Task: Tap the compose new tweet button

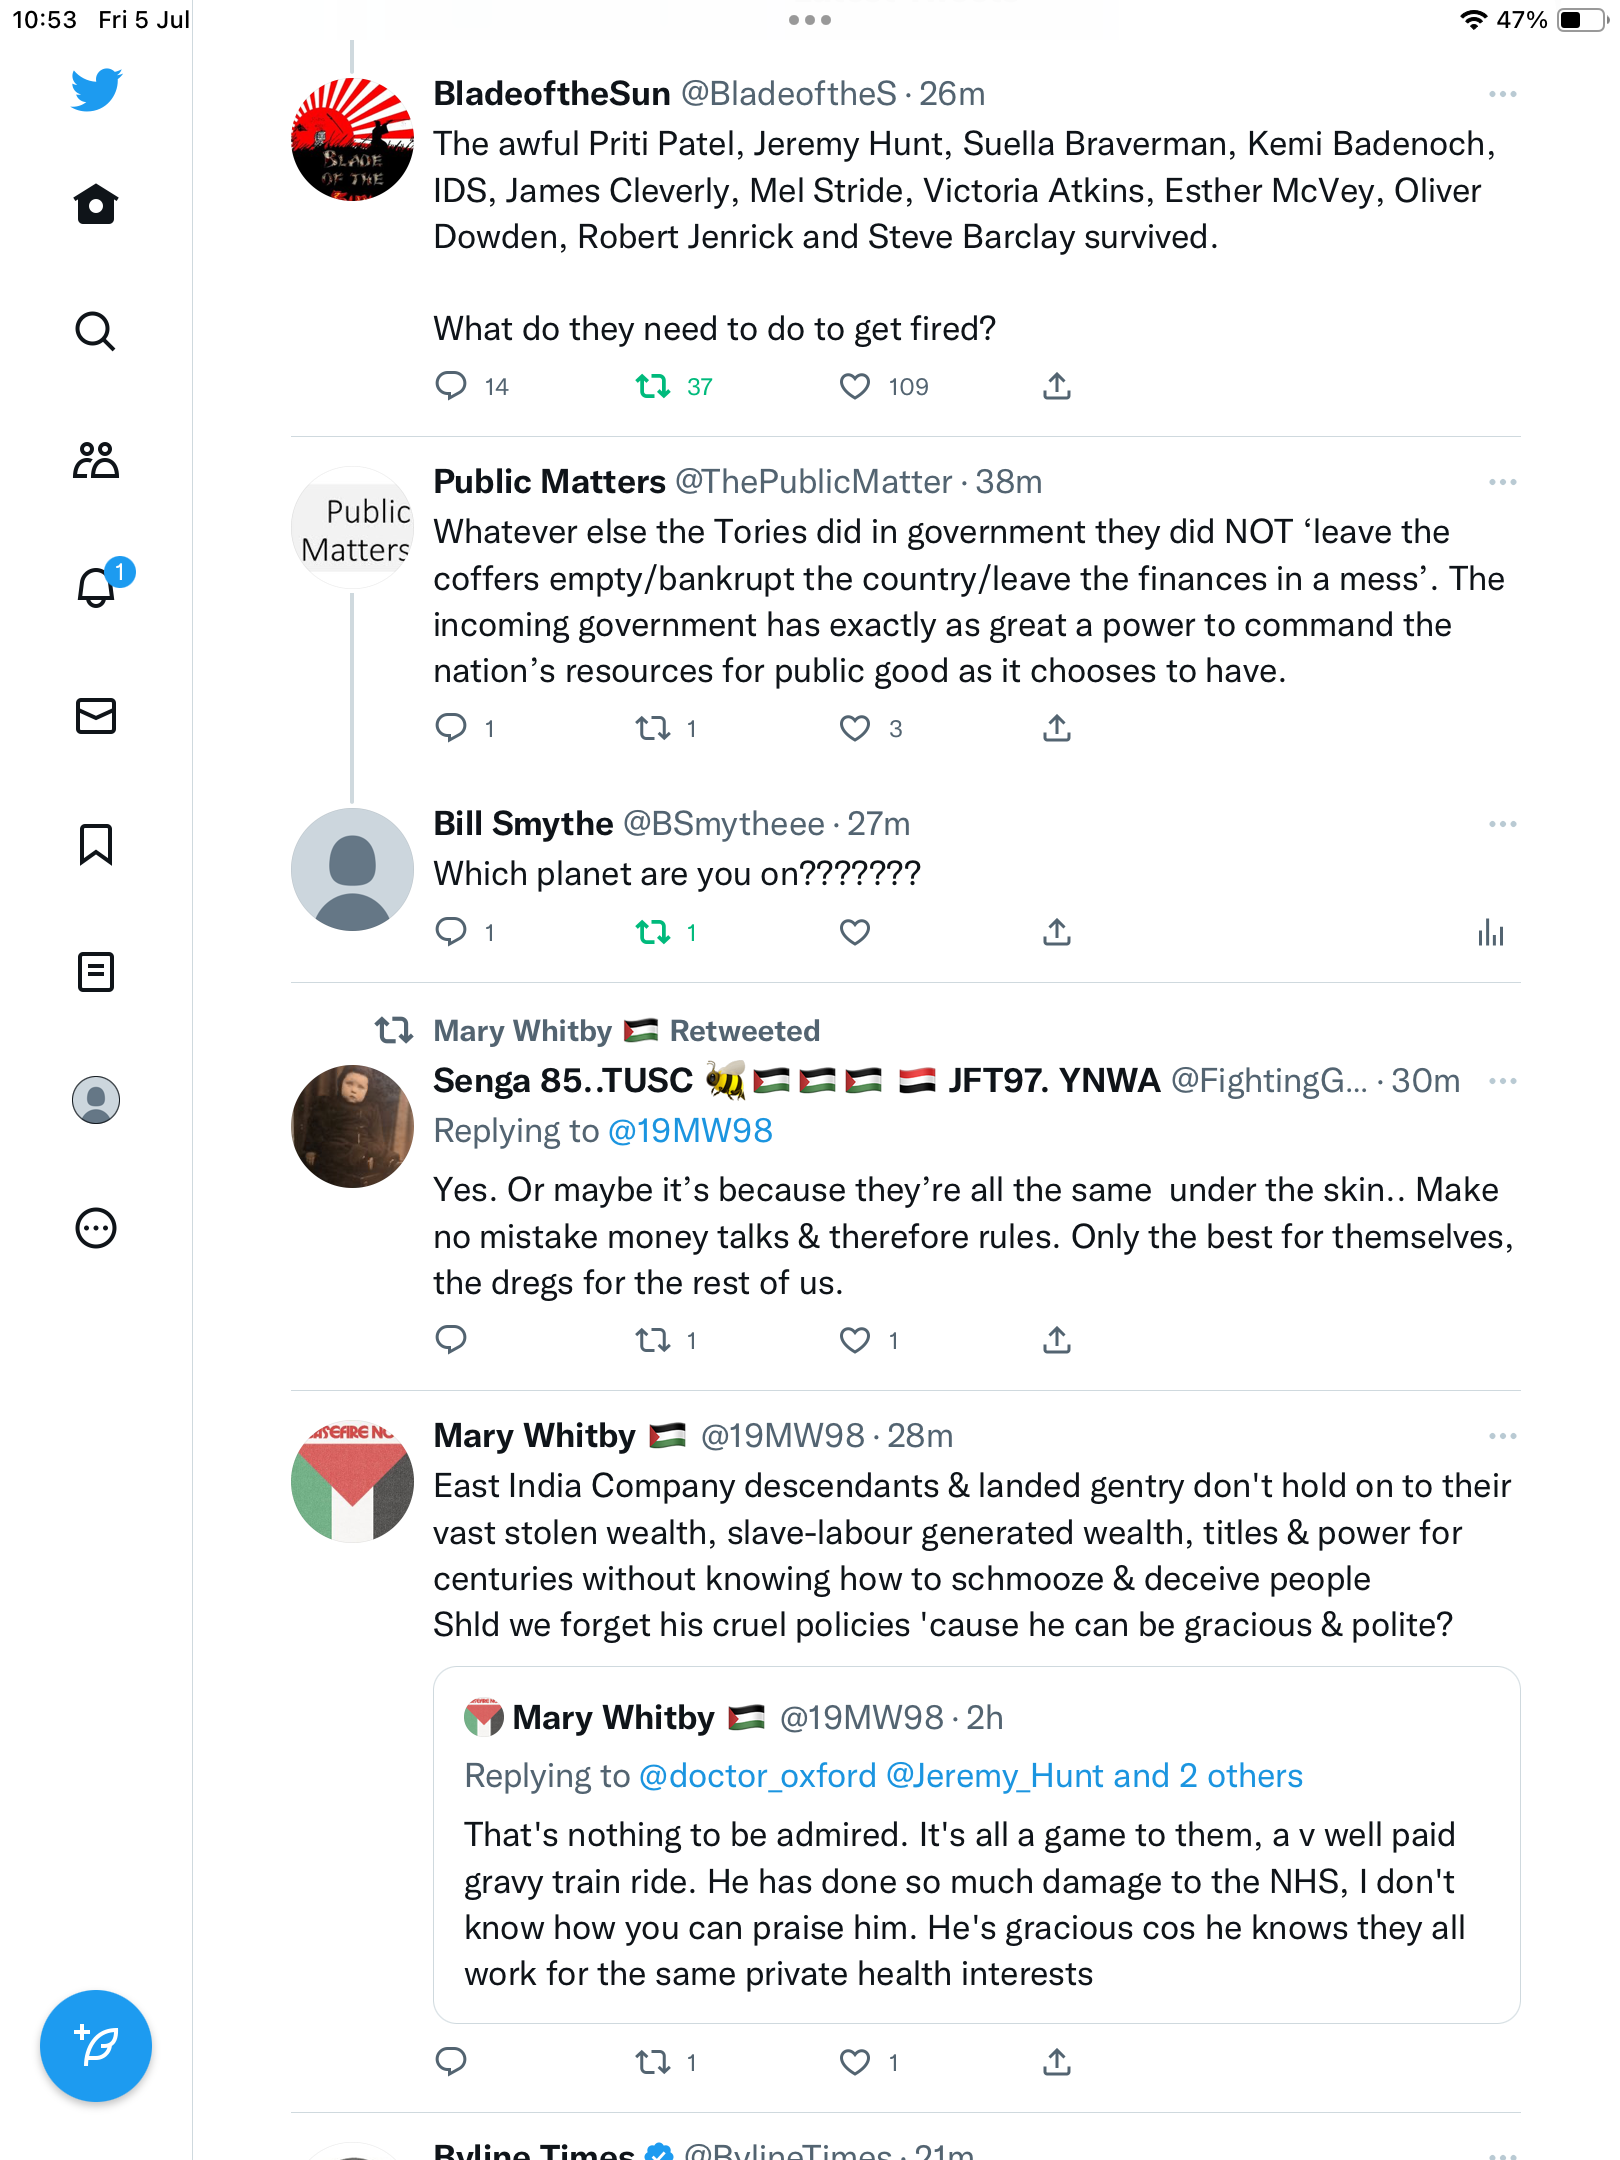Action: 96,2046
